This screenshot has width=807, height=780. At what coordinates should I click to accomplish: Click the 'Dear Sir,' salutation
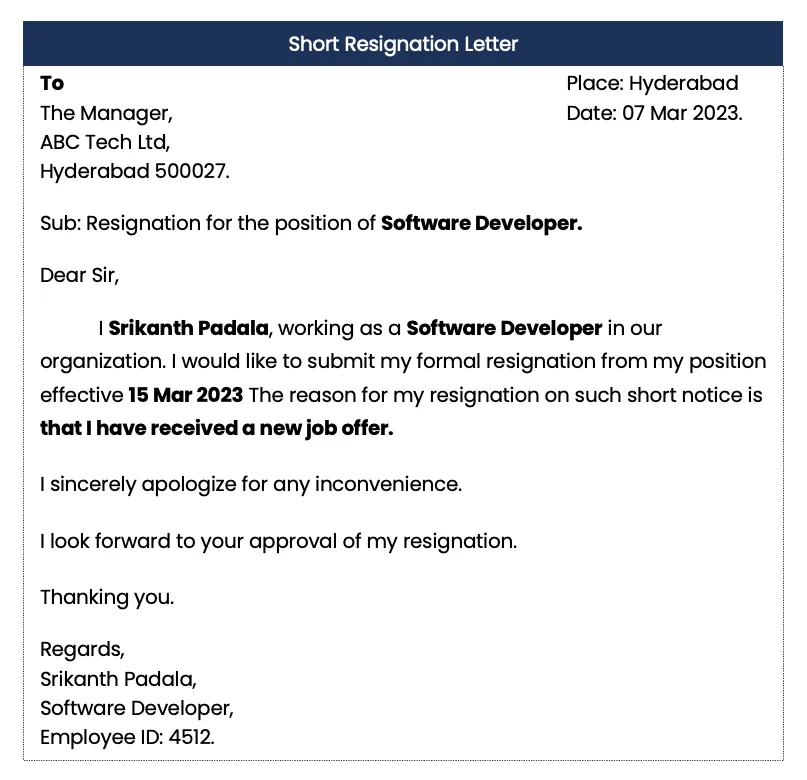coord(79,276)
